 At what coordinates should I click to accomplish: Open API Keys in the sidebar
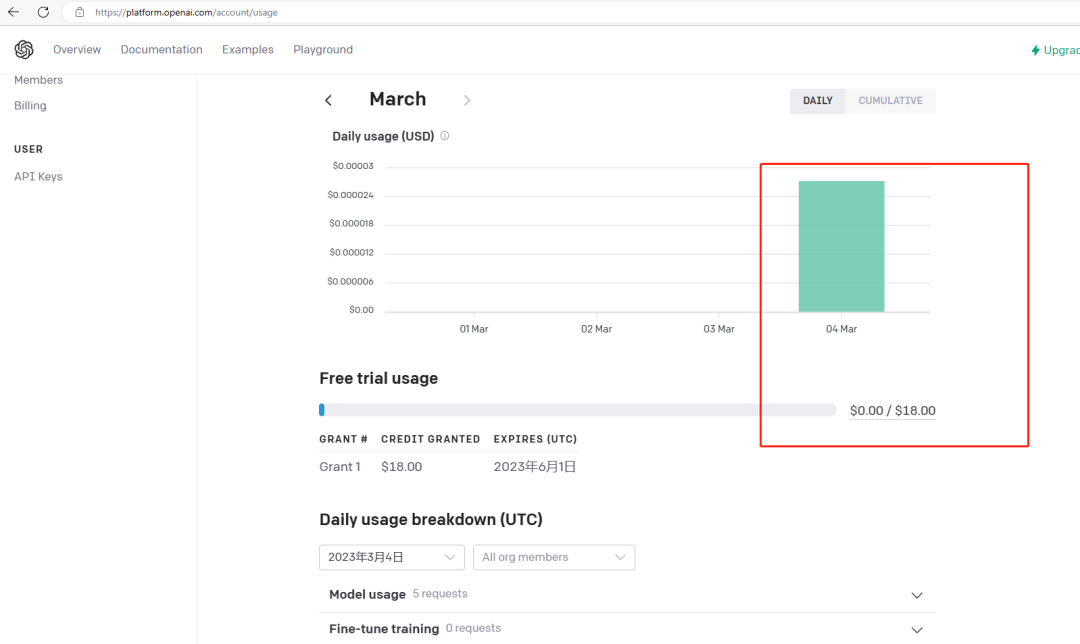click(x=39, y=176)
